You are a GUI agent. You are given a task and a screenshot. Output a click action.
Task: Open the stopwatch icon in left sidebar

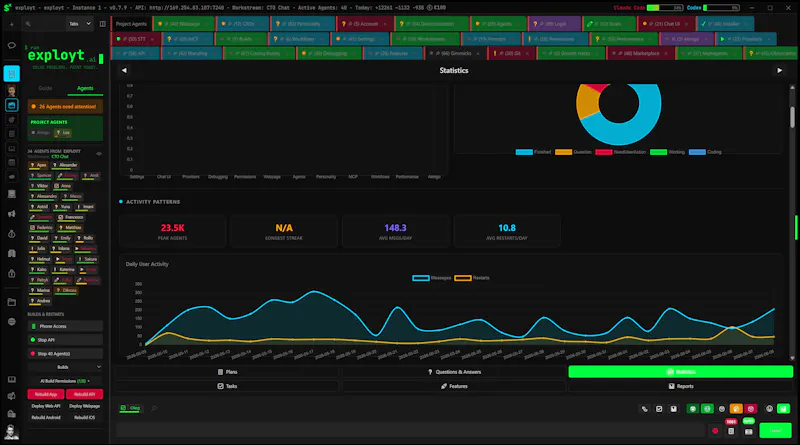pos(12,234)
